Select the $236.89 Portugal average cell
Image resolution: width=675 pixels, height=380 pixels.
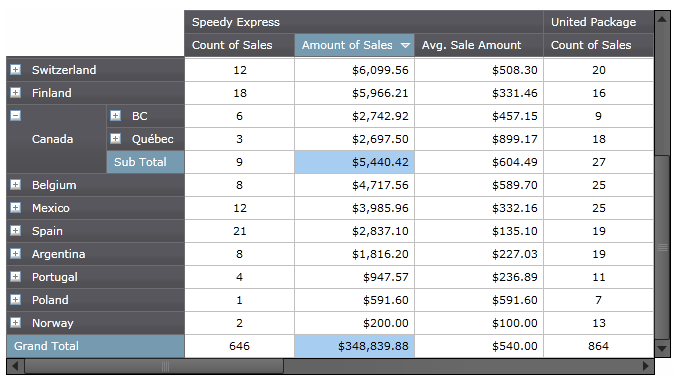point(479,277)
